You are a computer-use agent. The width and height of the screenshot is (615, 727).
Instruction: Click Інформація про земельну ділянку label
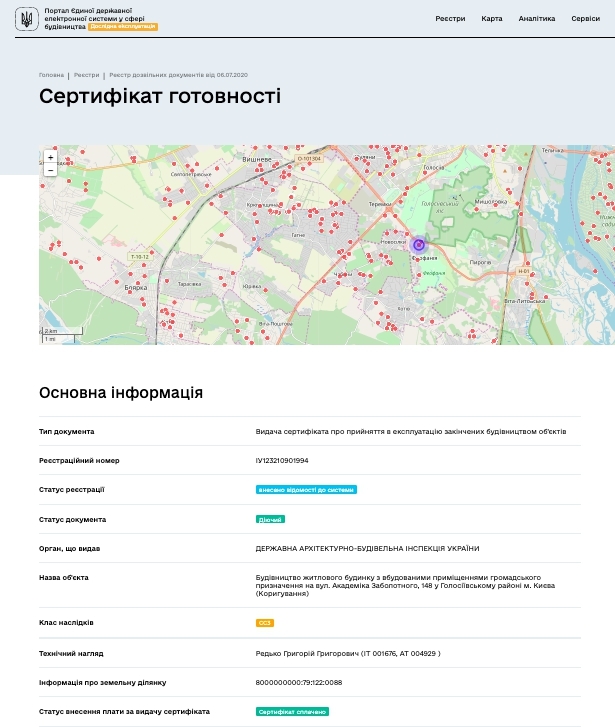[x=102, y=682]
